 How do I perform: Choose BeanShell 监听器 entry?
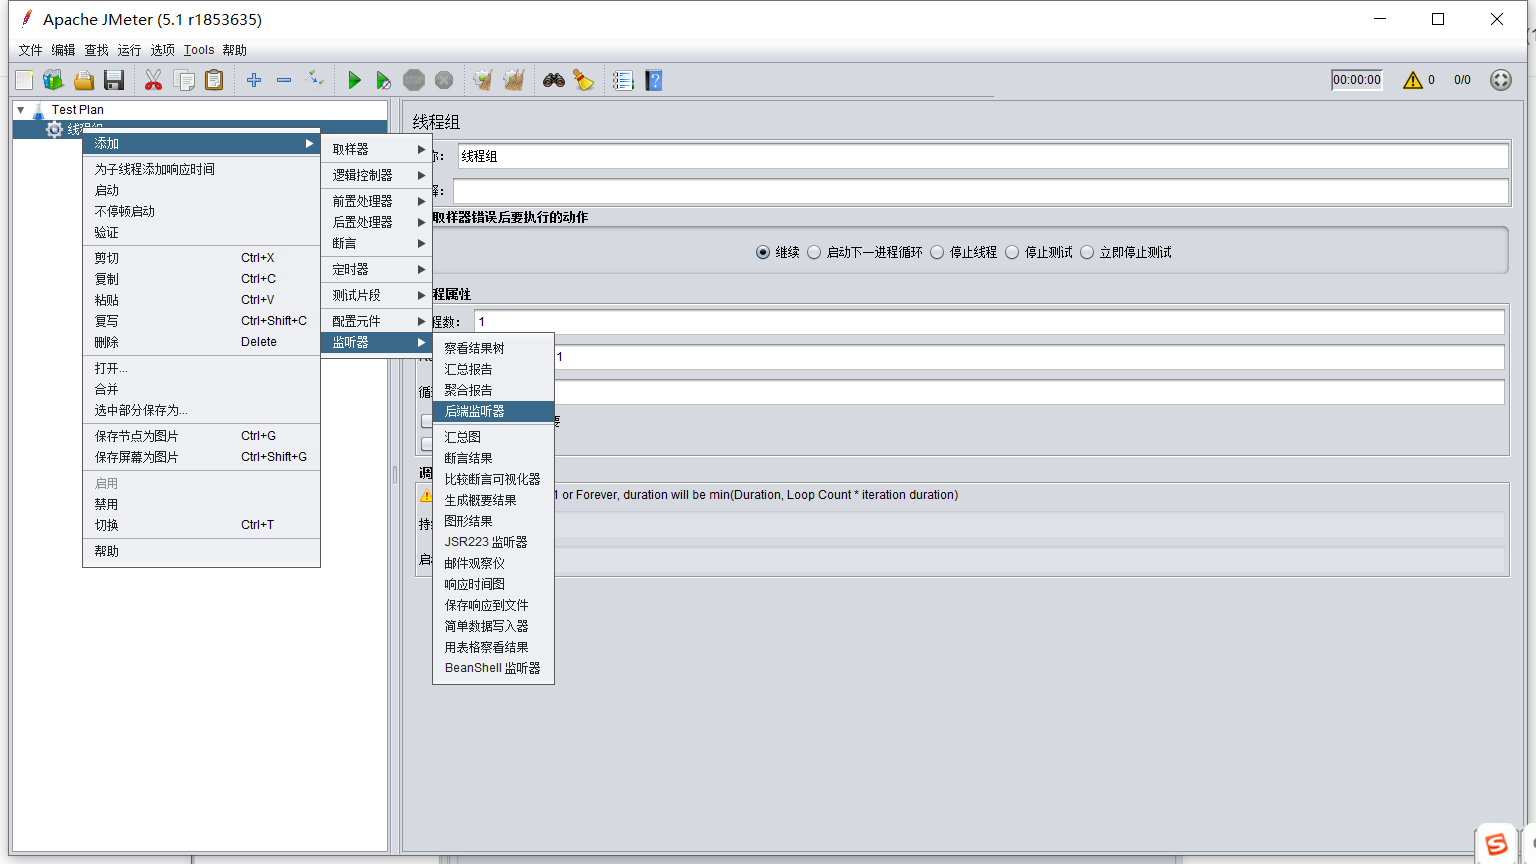493,668
